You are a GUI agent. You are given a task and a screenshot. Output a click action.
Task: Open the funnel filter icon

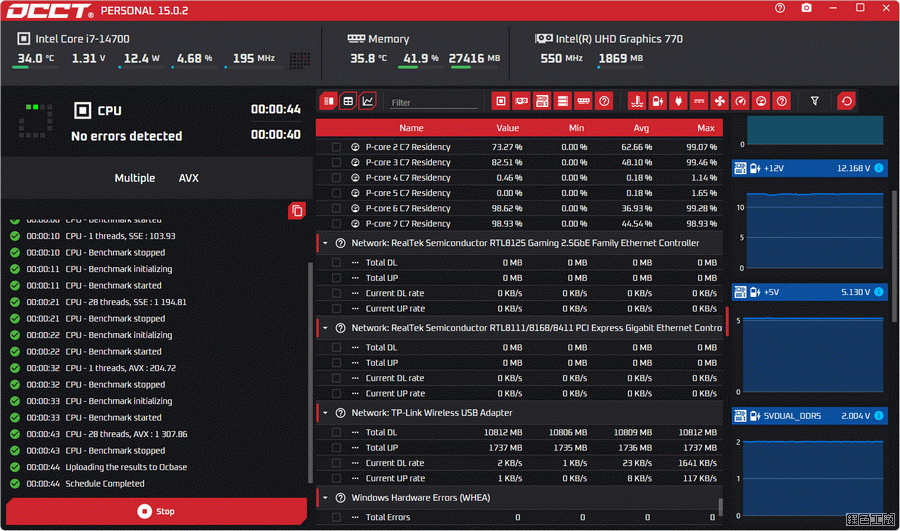coord(815,101)
